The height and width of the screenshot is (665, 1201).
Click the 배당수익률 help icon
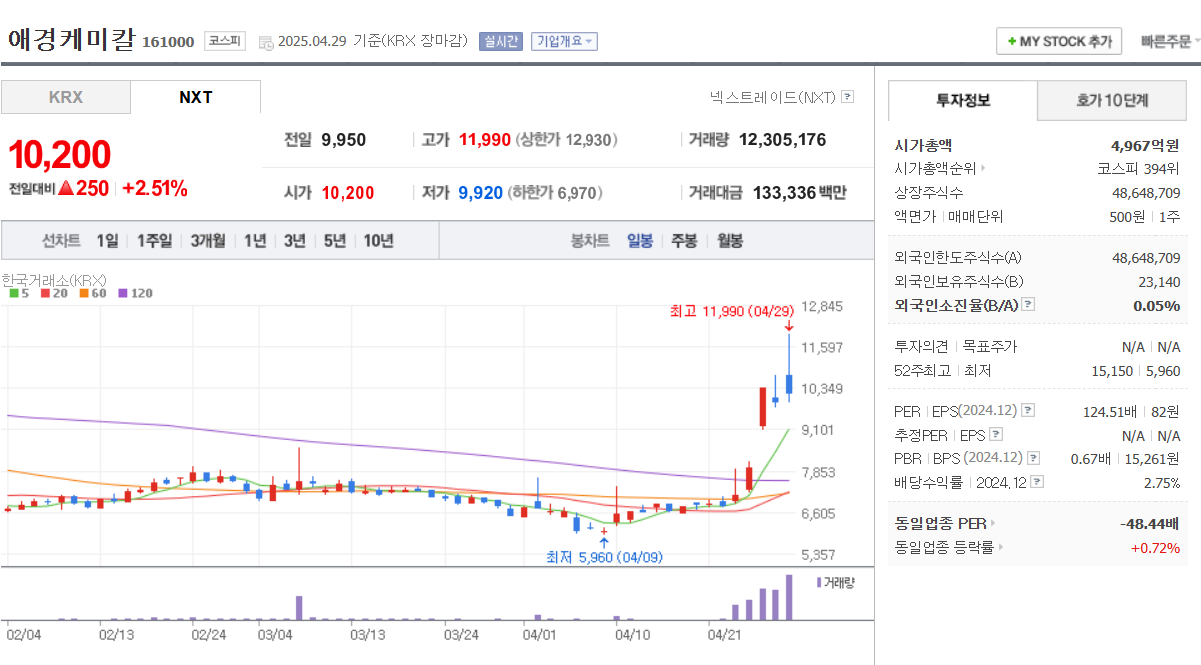pyautogui.click(x=1037, y=481)
